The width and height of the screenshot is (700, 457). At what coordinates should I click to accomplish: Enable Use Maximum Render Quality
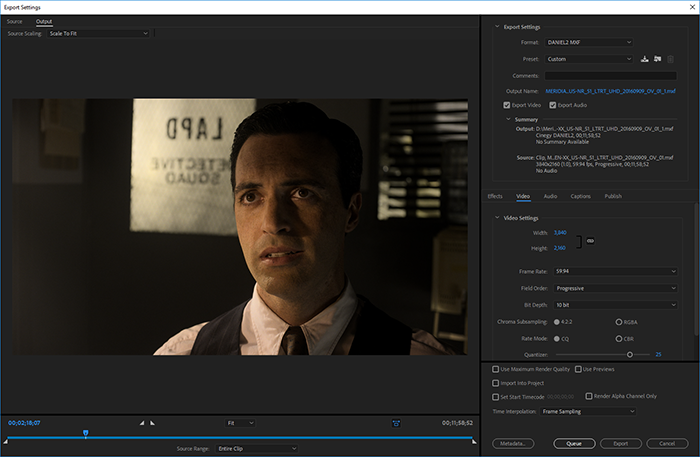497,369
